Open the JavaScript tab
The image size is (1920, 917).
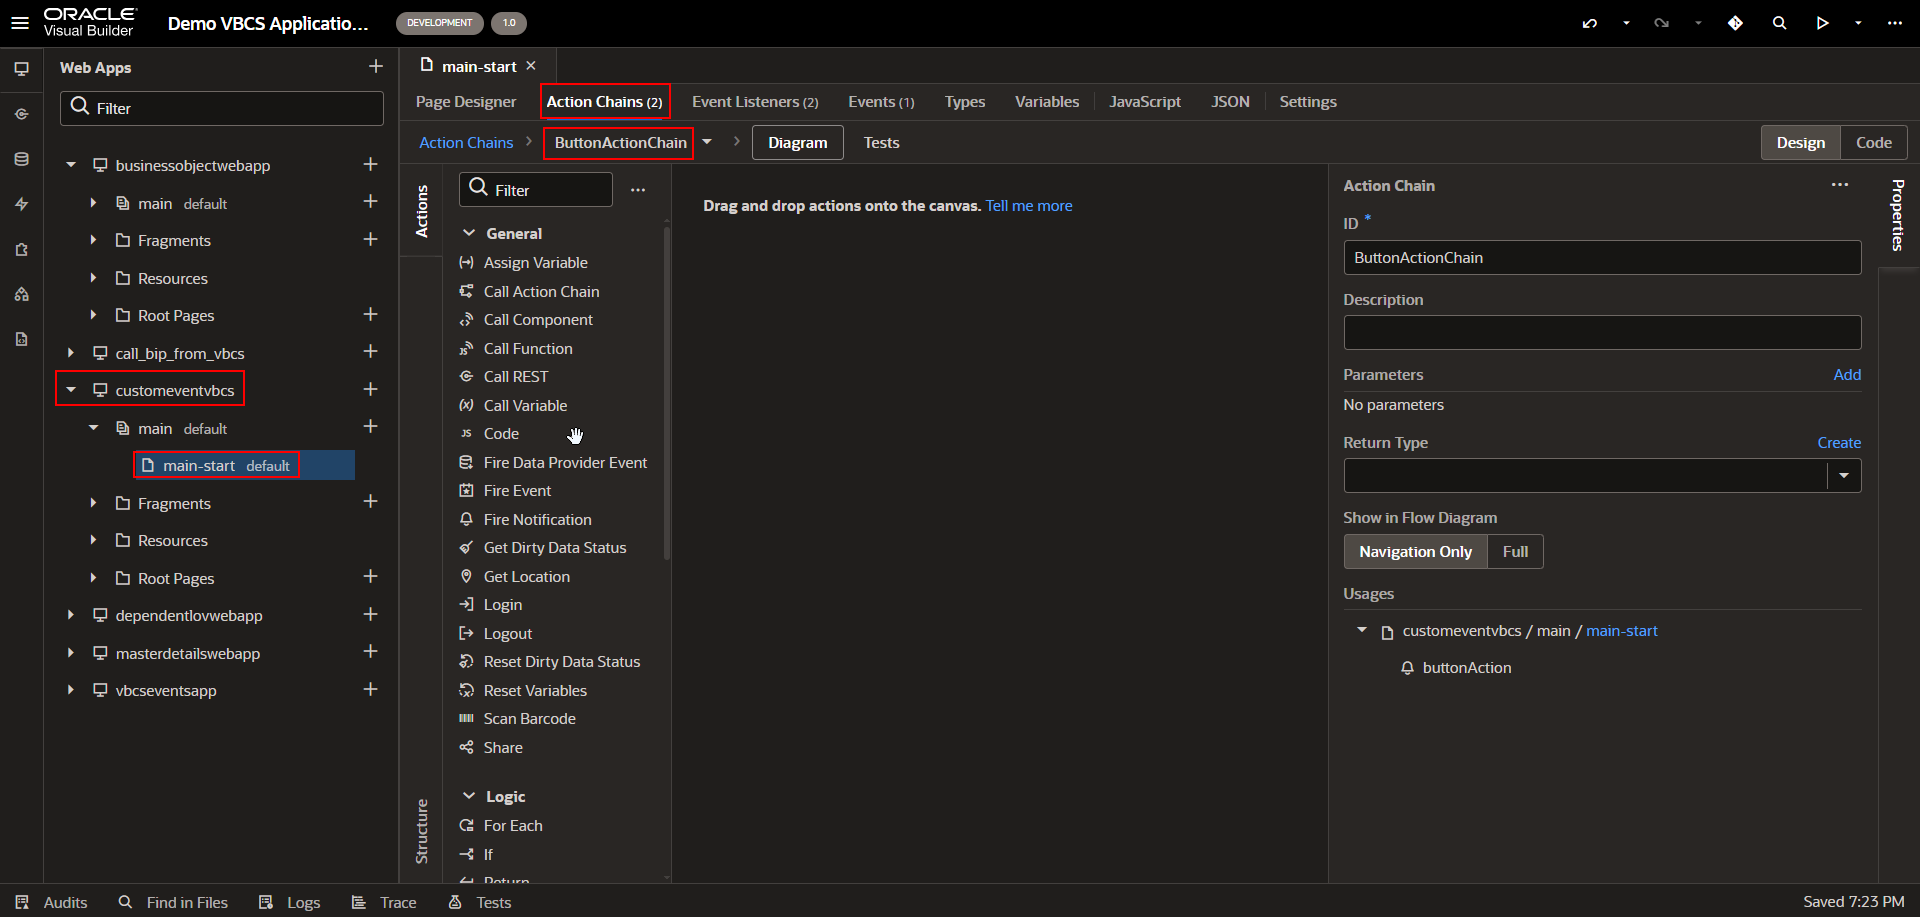(x=1145, y=102)
